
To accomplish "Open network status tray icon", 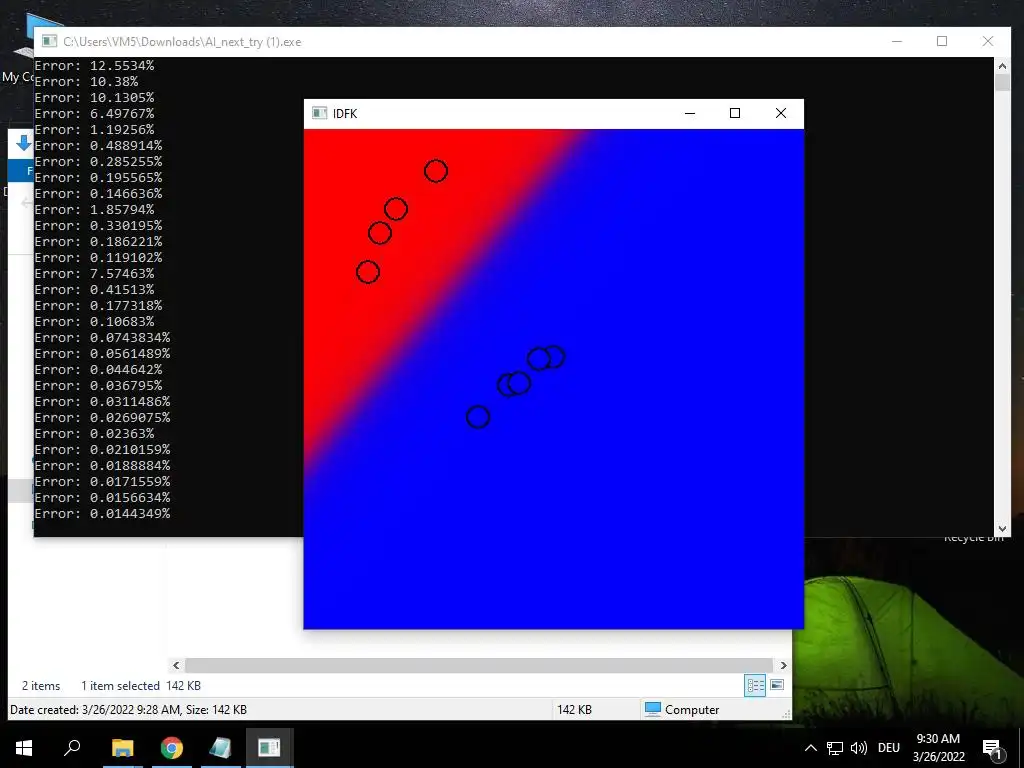I will tap(835, 748).
